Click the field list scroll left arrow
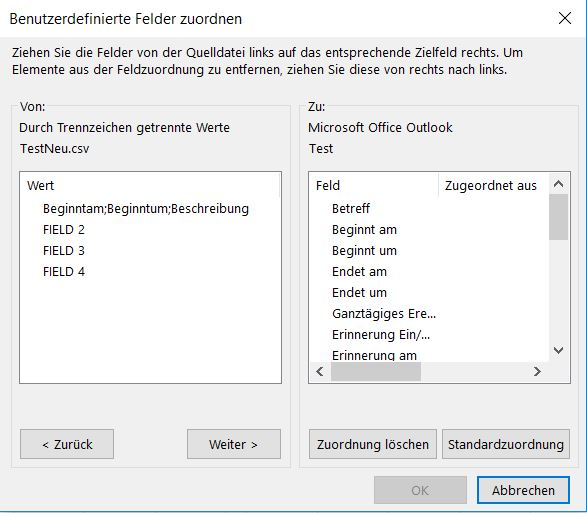 [320, 371]
